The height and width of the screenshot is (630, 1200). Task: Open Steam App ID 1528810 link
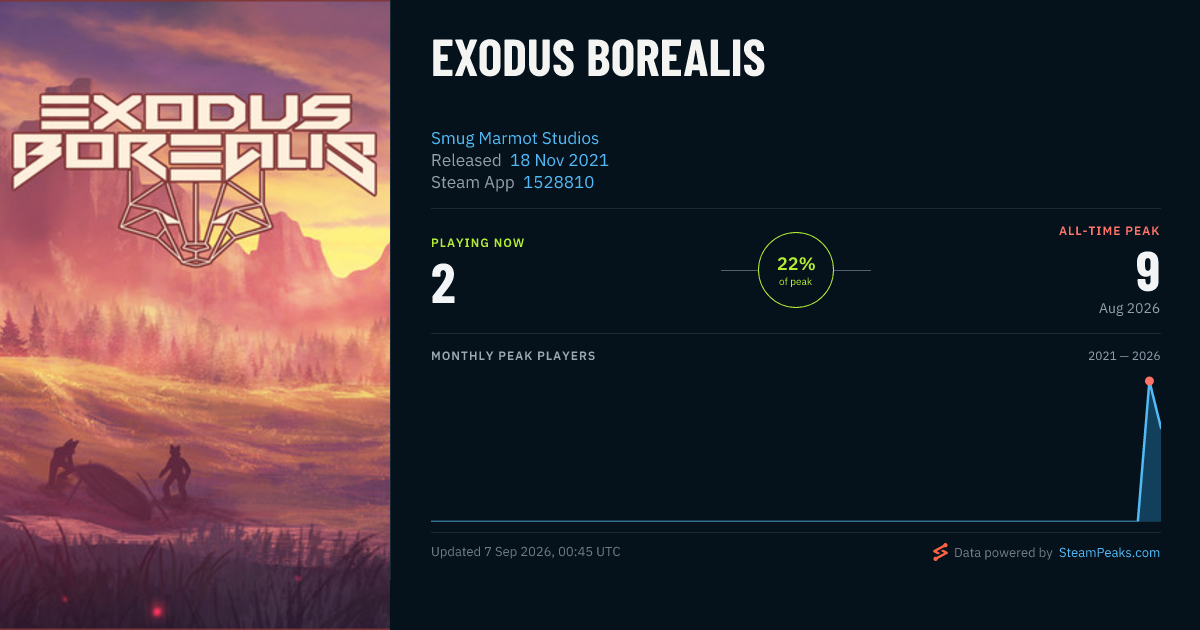point(559,182)
